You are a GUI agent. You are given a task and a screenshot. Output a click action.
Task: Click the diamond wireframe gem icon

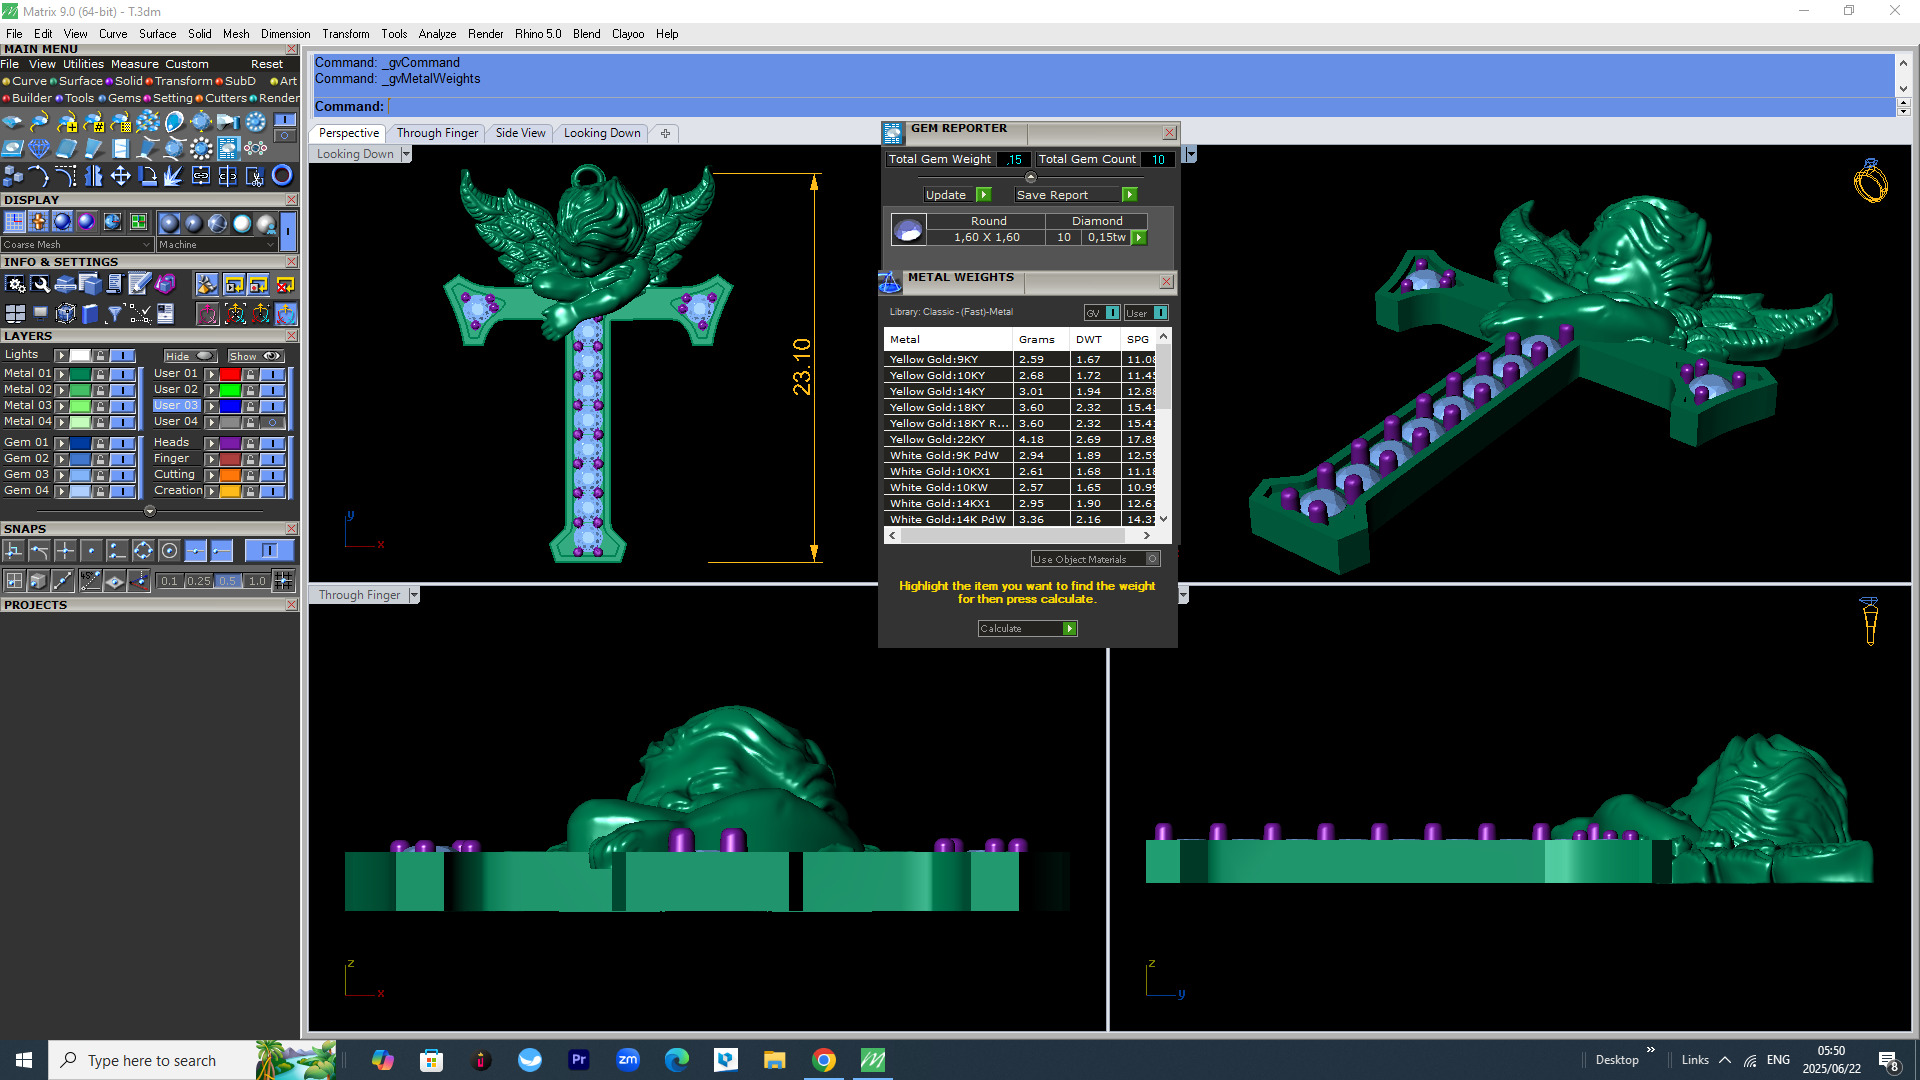(39, 149)
